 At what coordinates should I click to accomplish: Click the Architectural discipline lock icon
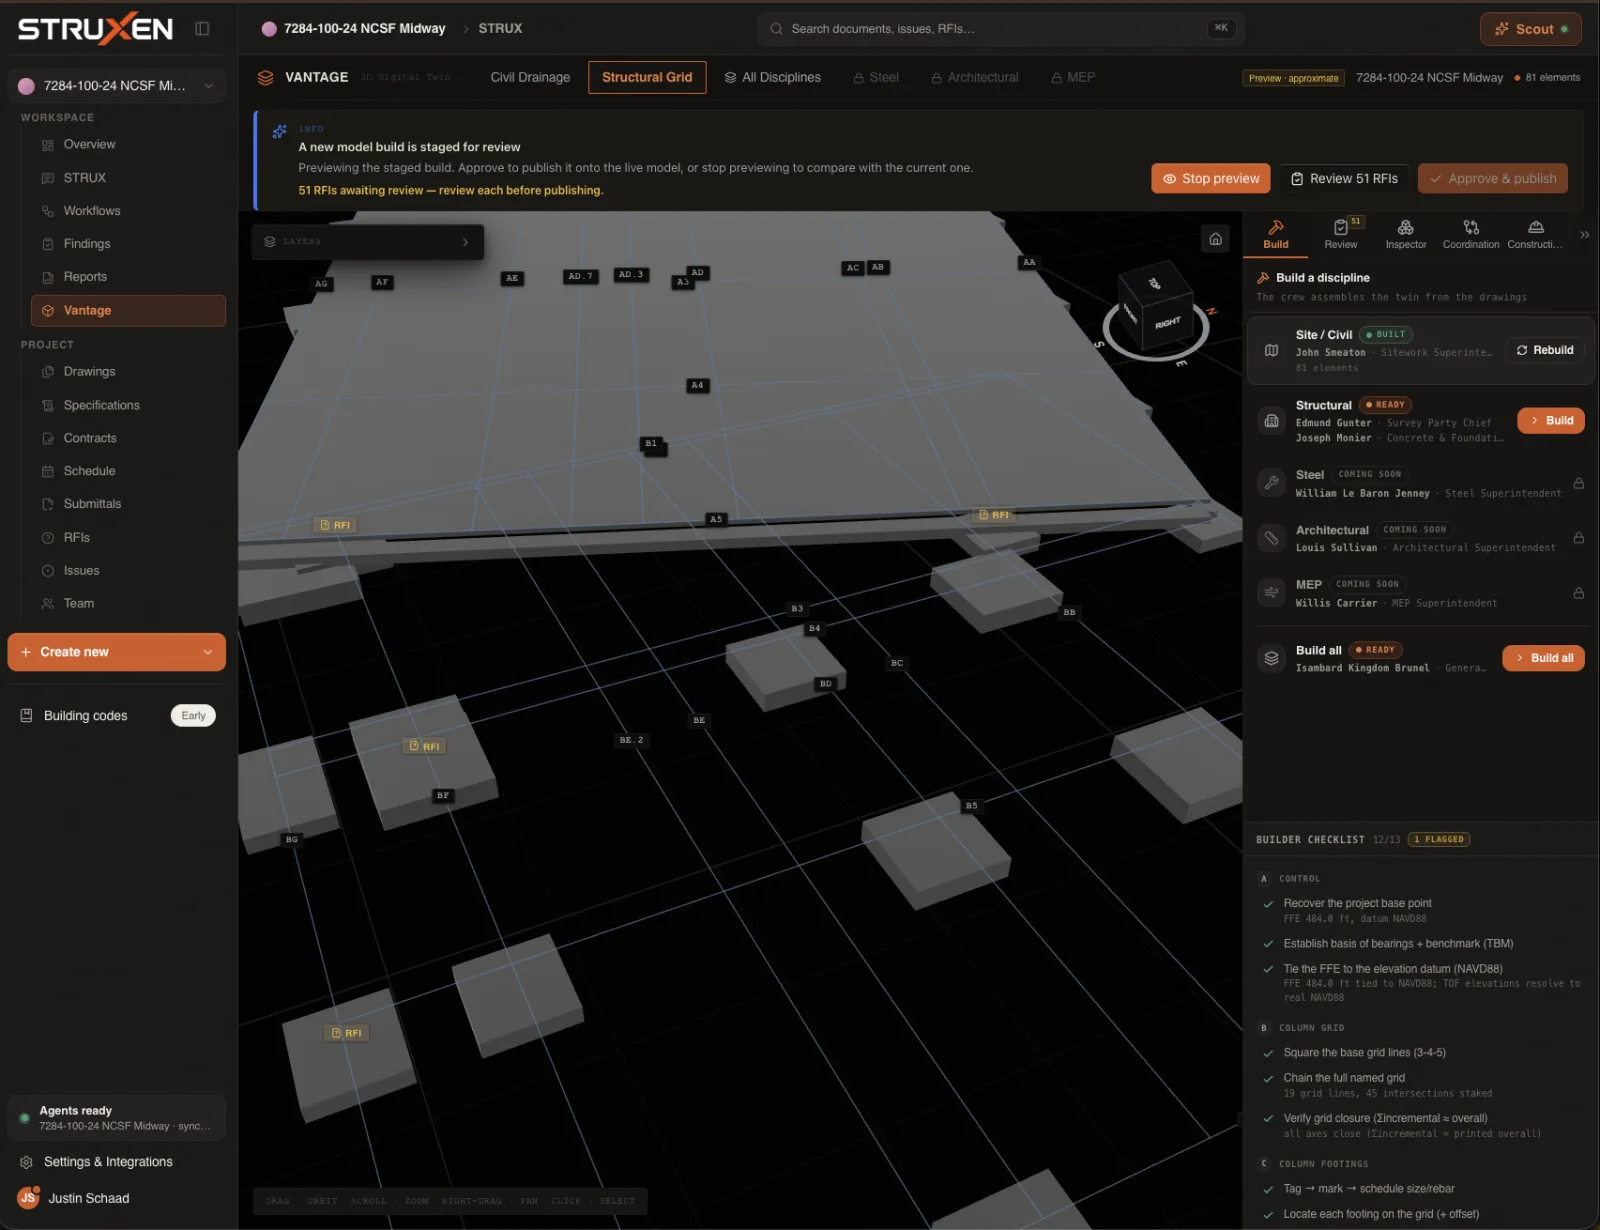(x=1578, y=538)
